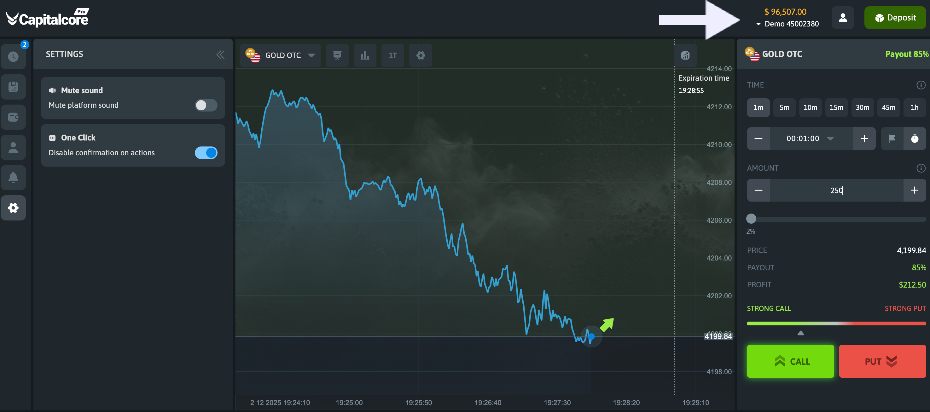Click the amount percentage slider handle
Image resolution: width=930 pixels, height=412 pixels.
coord(751,219)
